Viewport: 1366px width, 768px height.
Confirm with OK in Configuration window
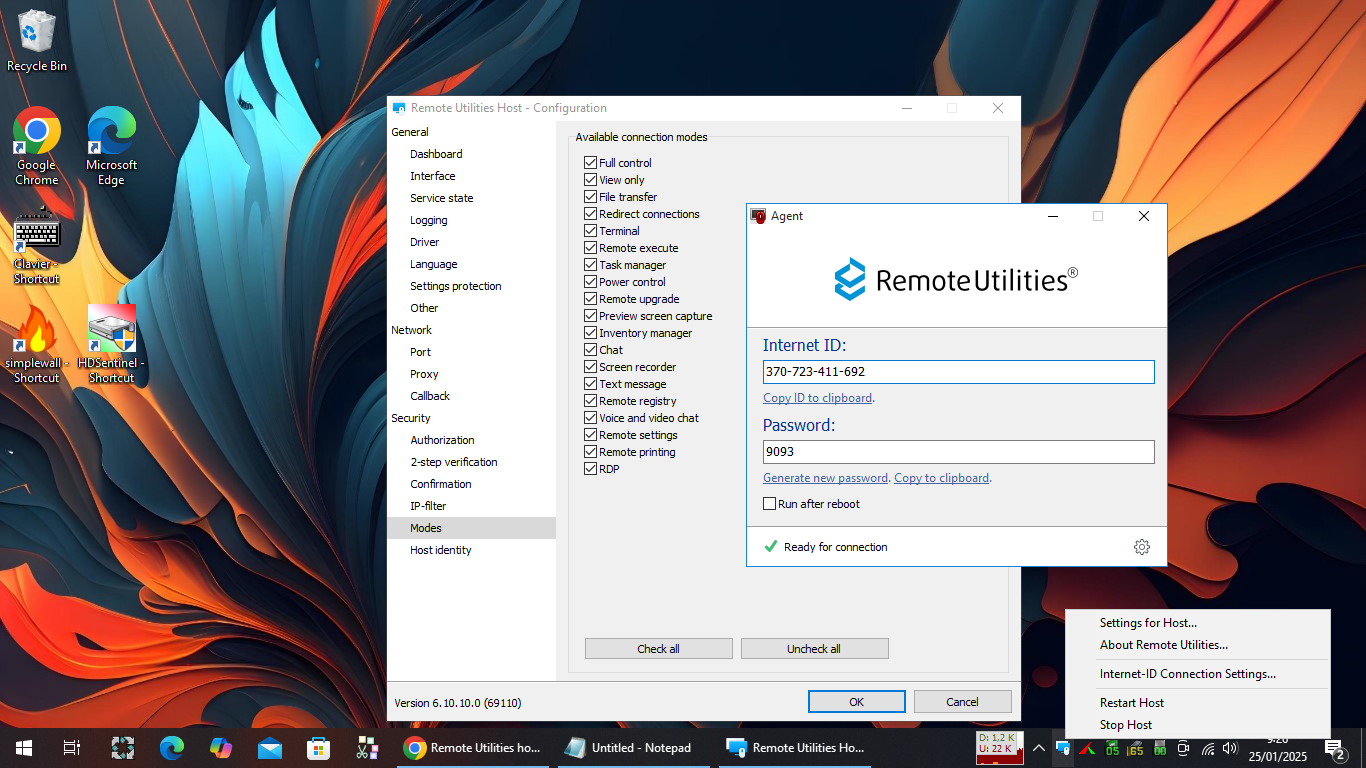click(x=857, y=702)
